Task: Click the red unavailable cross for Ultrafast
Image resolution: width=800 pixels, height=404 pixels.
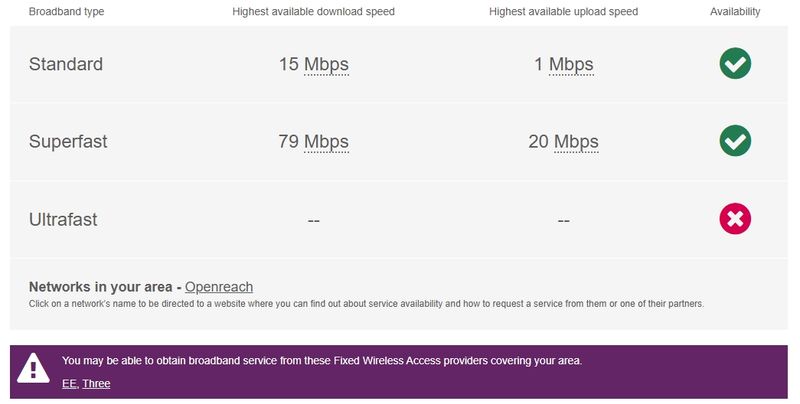Action: click(x=735, y=219)
